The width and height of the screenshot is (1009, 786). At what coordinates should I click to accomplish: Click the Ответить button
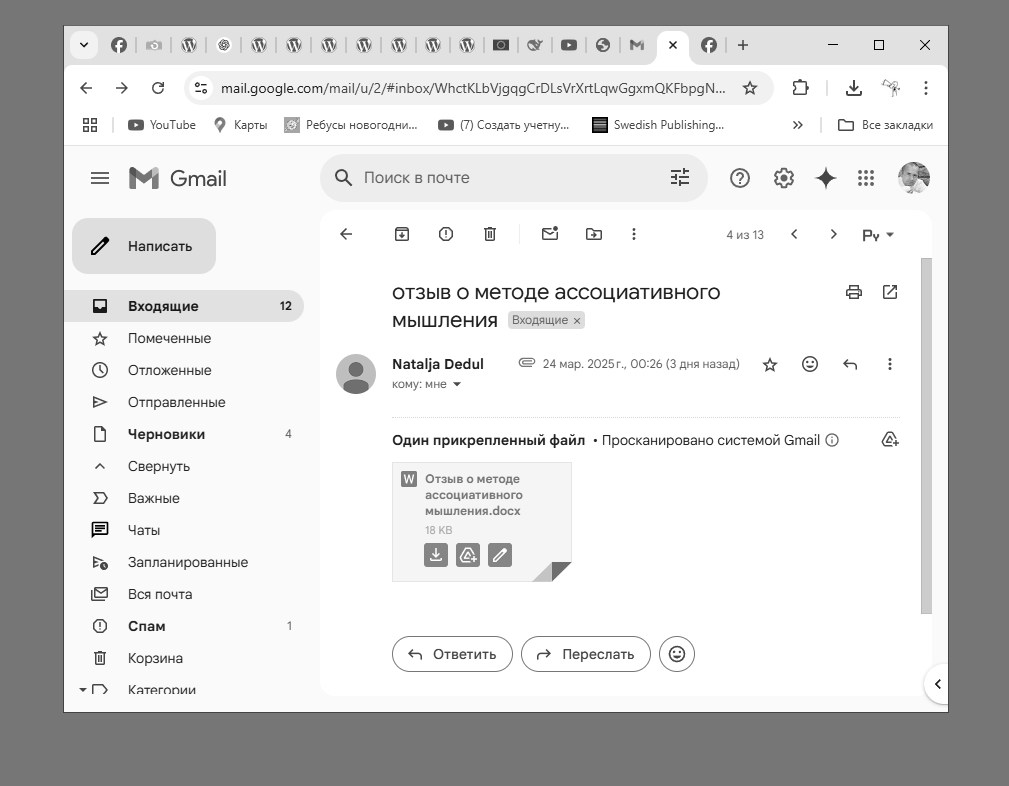pos(452,654)
